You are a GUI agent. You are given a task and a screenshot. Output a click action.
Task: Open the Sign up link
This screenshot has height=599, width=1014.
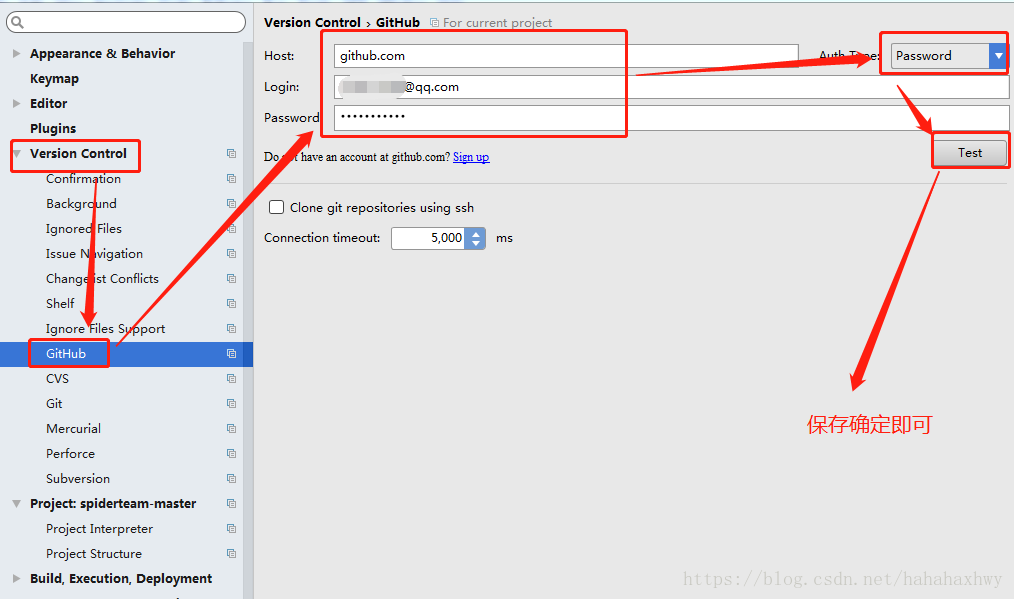click(x=471, y=157)
